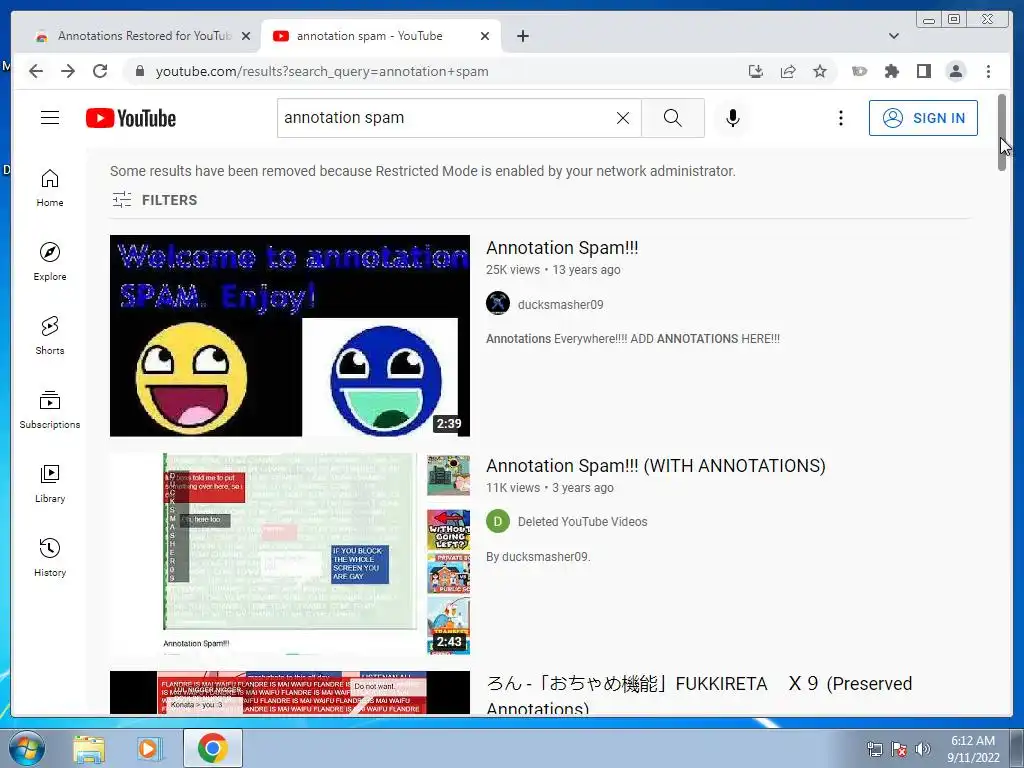This screenshot has width=1024, height=768.
Task: Run the search with the magnifier button
Action: click(673, 118)
